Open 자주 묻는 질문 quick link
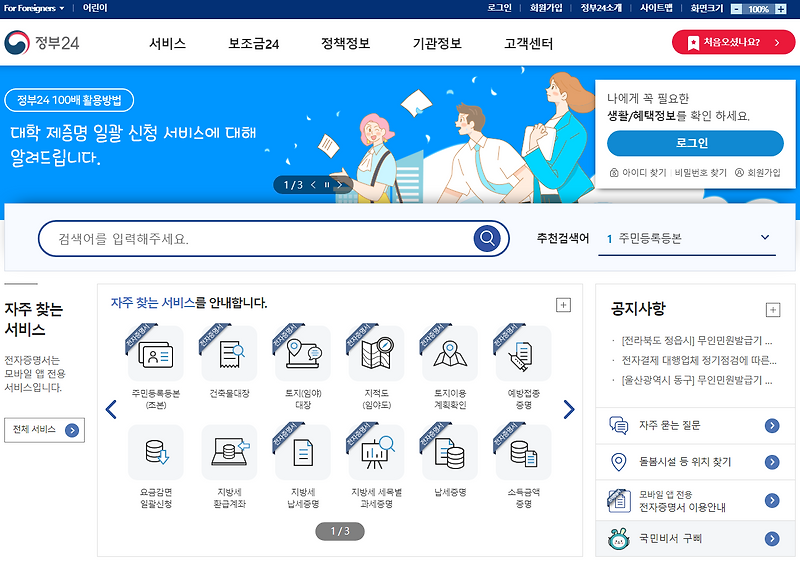 point(695,425)
